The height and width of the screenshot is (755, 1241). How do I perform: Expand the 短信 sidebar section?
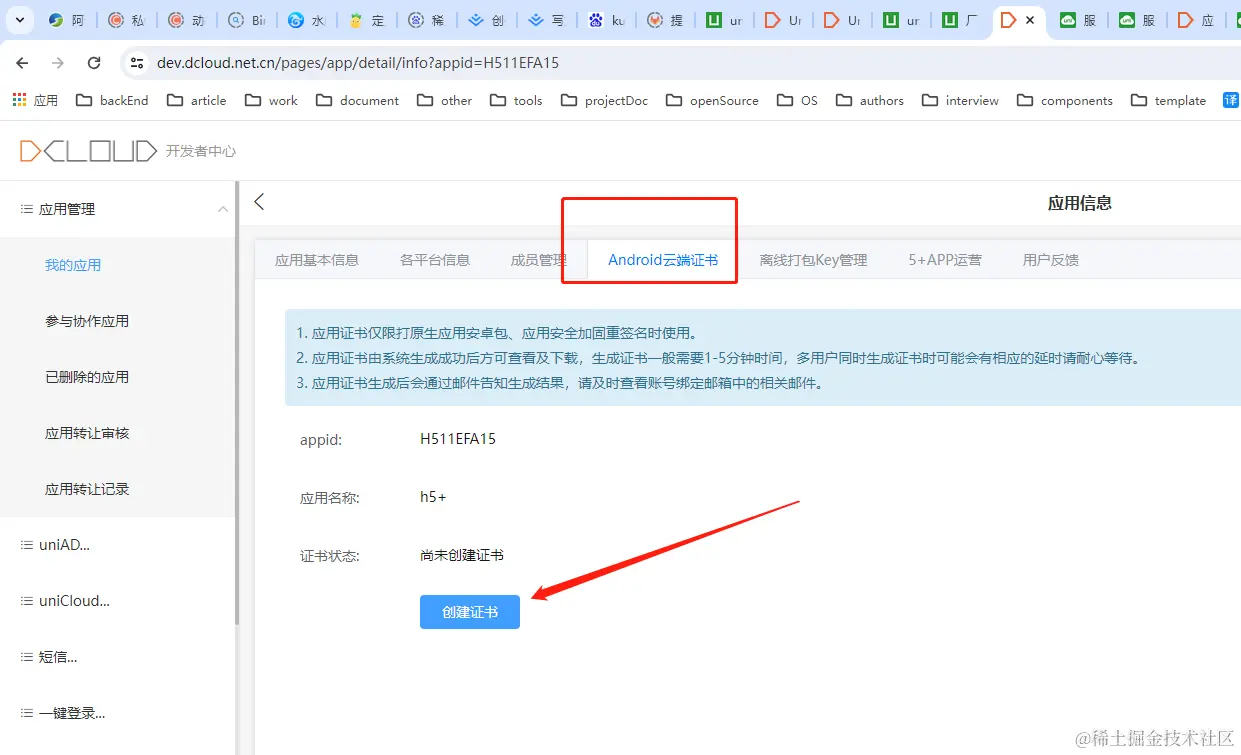[117, 657]
